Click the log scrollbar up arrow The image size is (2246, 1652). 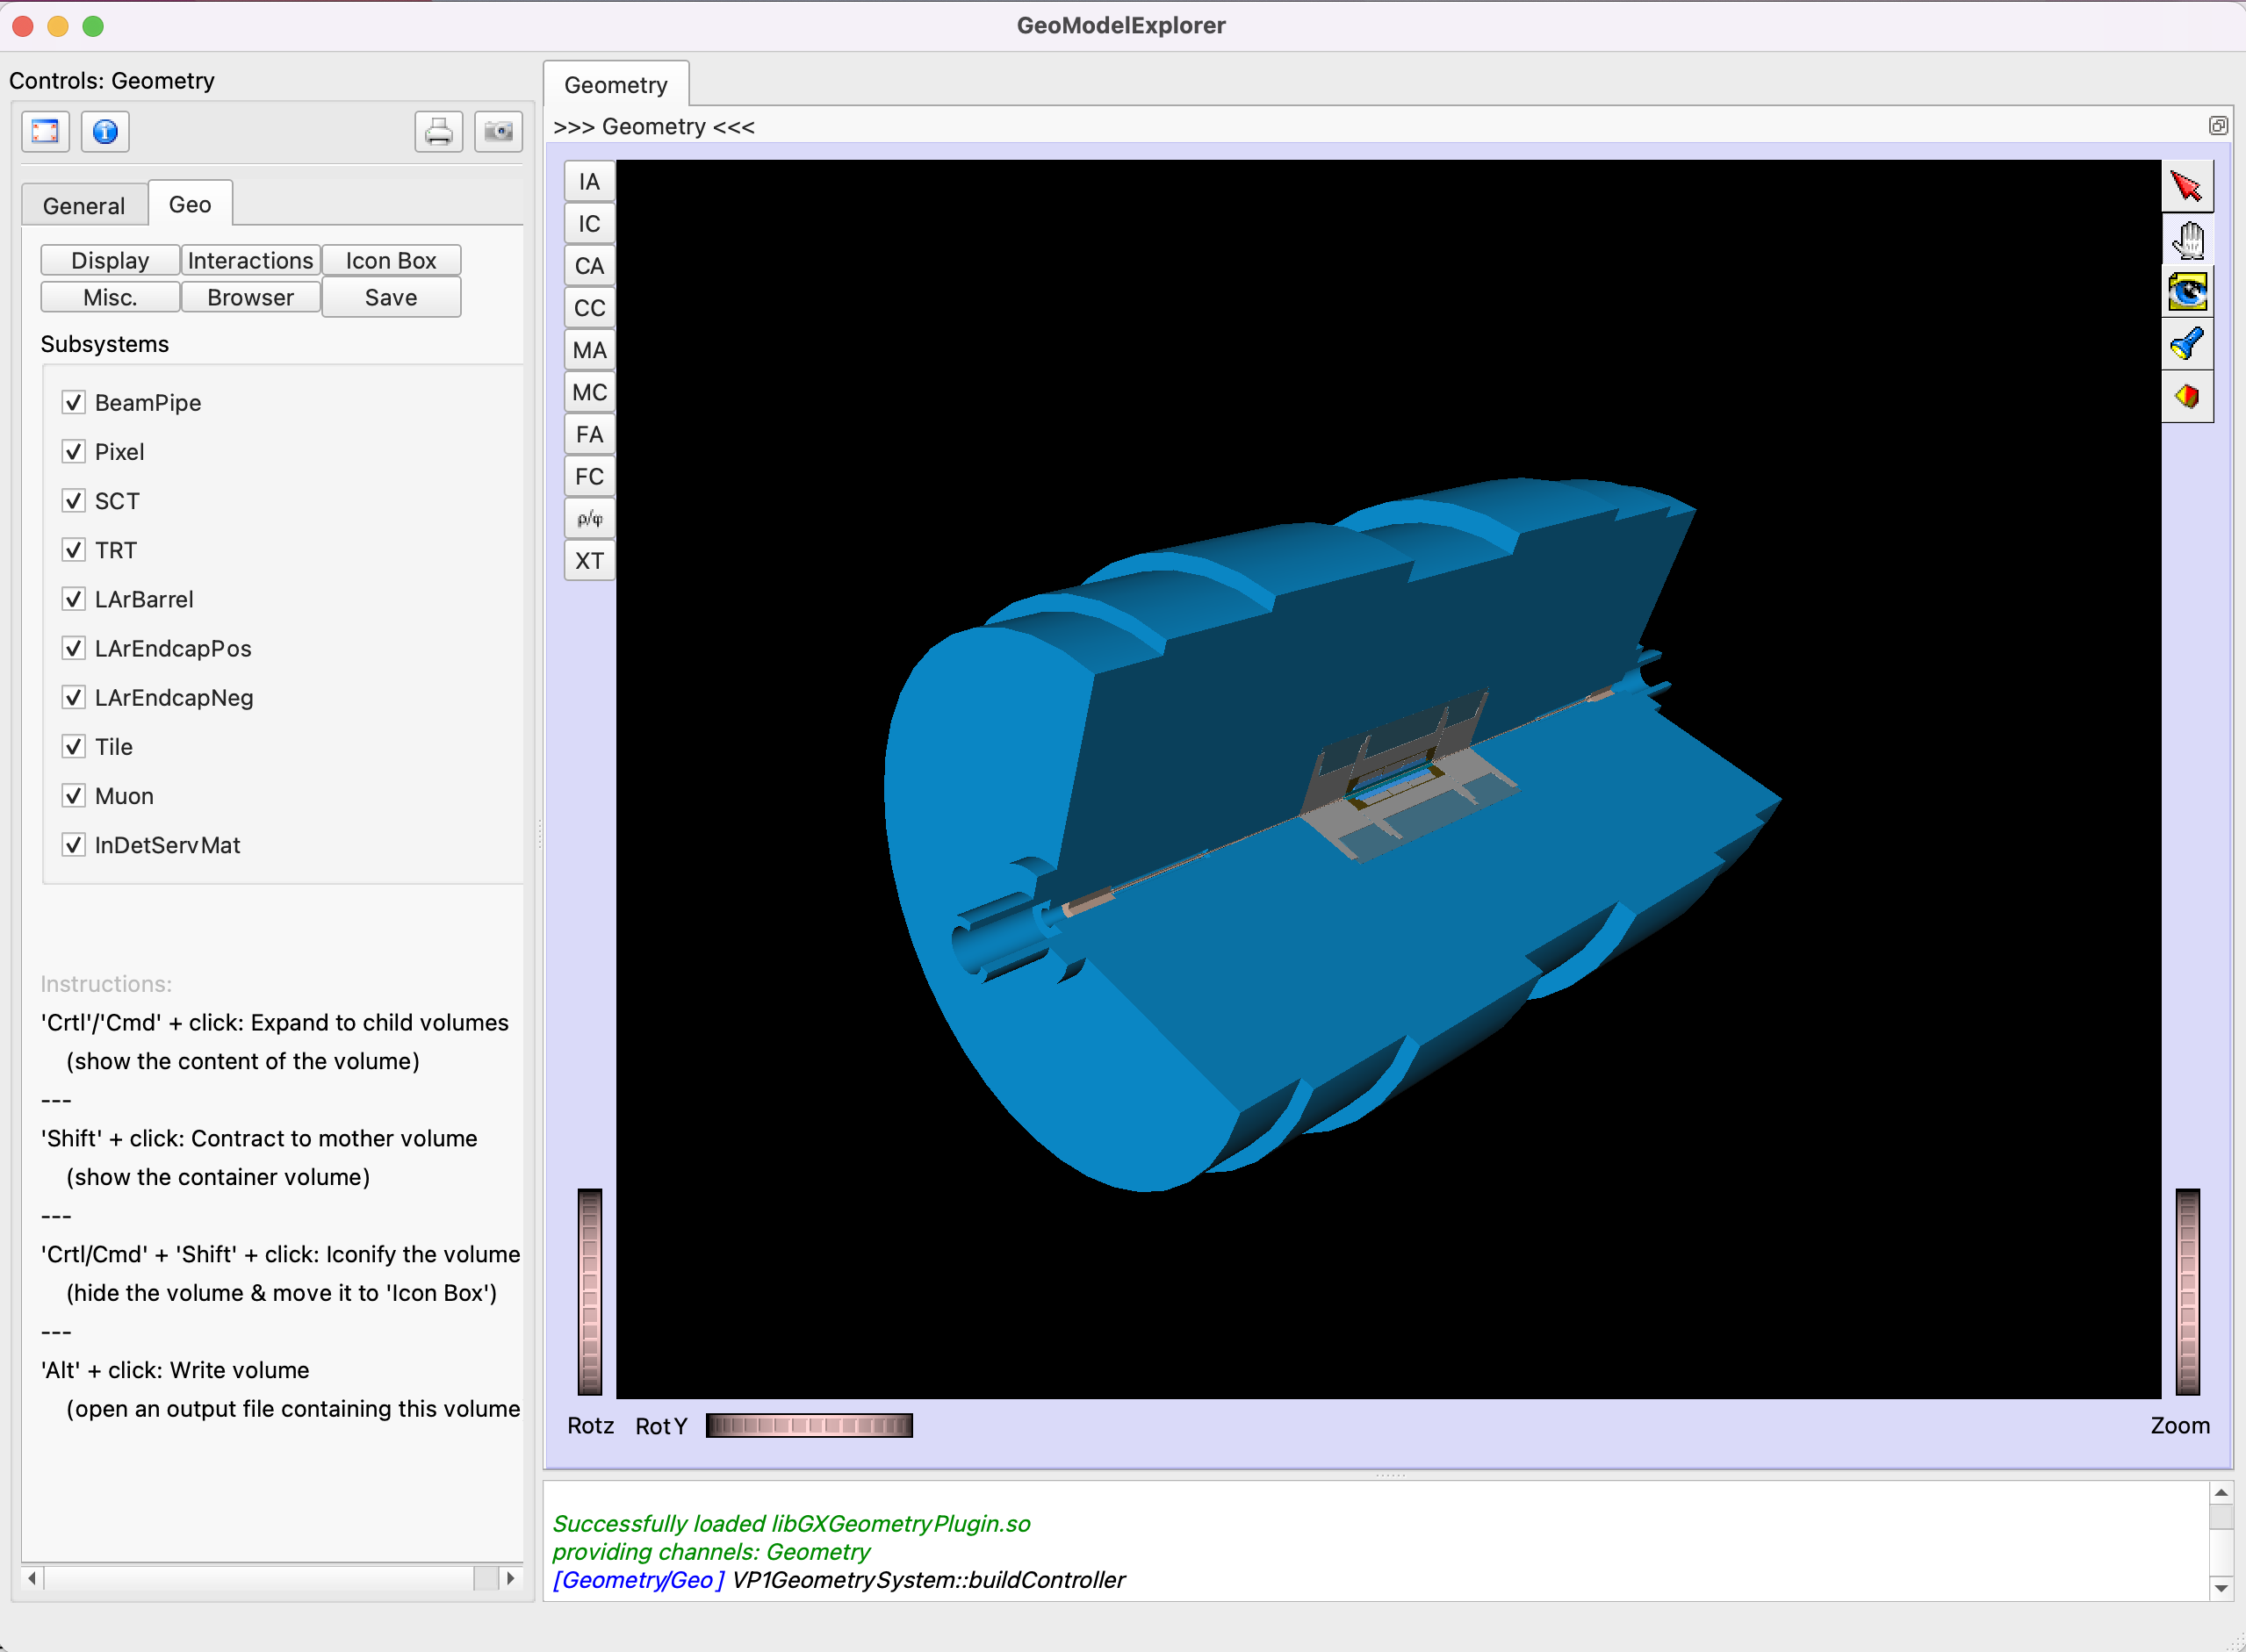tap(2221, 1493)
